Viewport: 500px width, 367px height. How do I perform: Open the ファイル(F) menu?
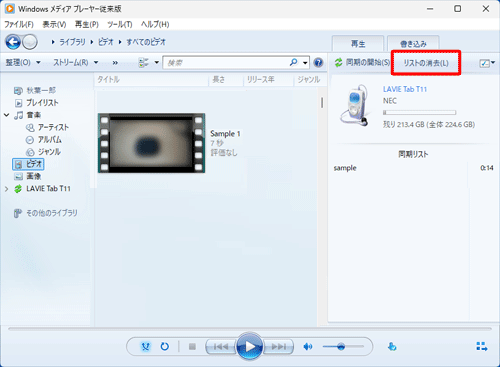coord(19,24)
